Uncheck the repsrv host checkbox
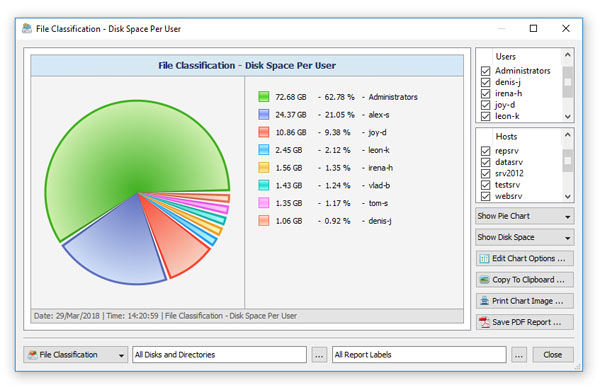 pyautogui.click(x=486, y=151)
